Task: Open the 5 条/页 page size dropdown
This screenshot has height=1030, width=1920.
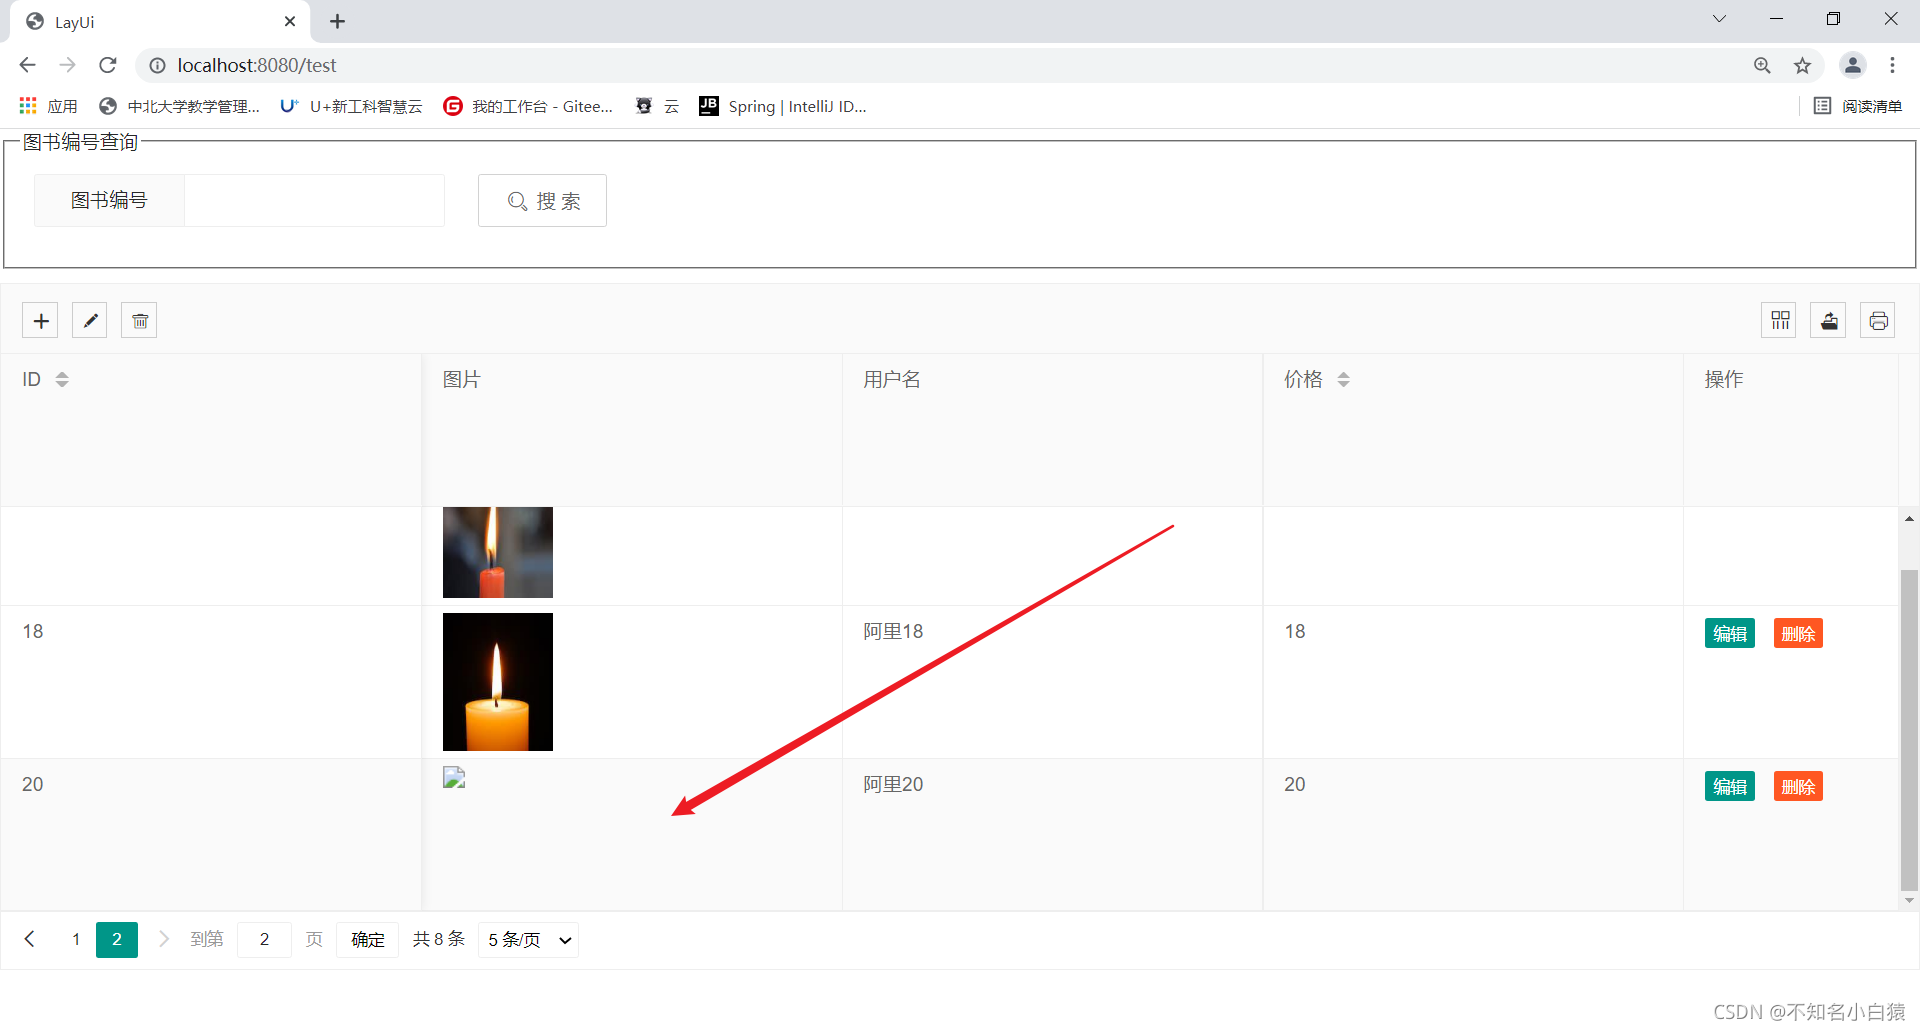Action: [x=528, y=939]
